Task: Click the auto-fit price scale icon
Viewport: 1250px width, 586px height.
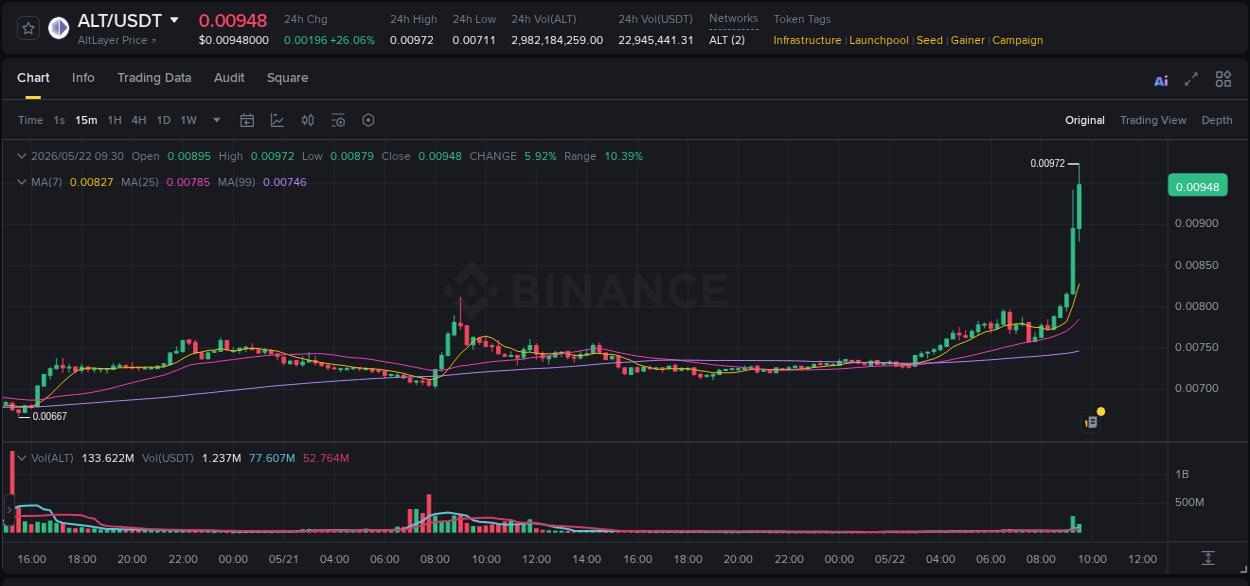Action: [1208, 557]
